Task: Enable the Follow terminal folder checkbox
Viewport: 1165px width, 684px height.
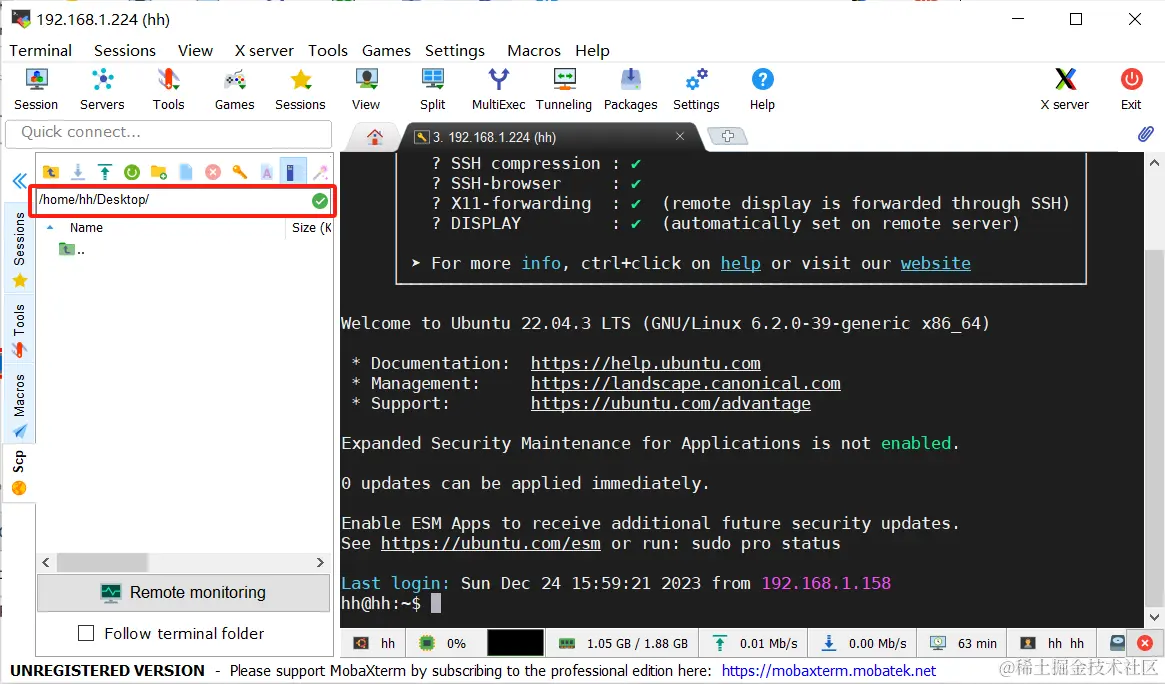Action: coord(86,633)
